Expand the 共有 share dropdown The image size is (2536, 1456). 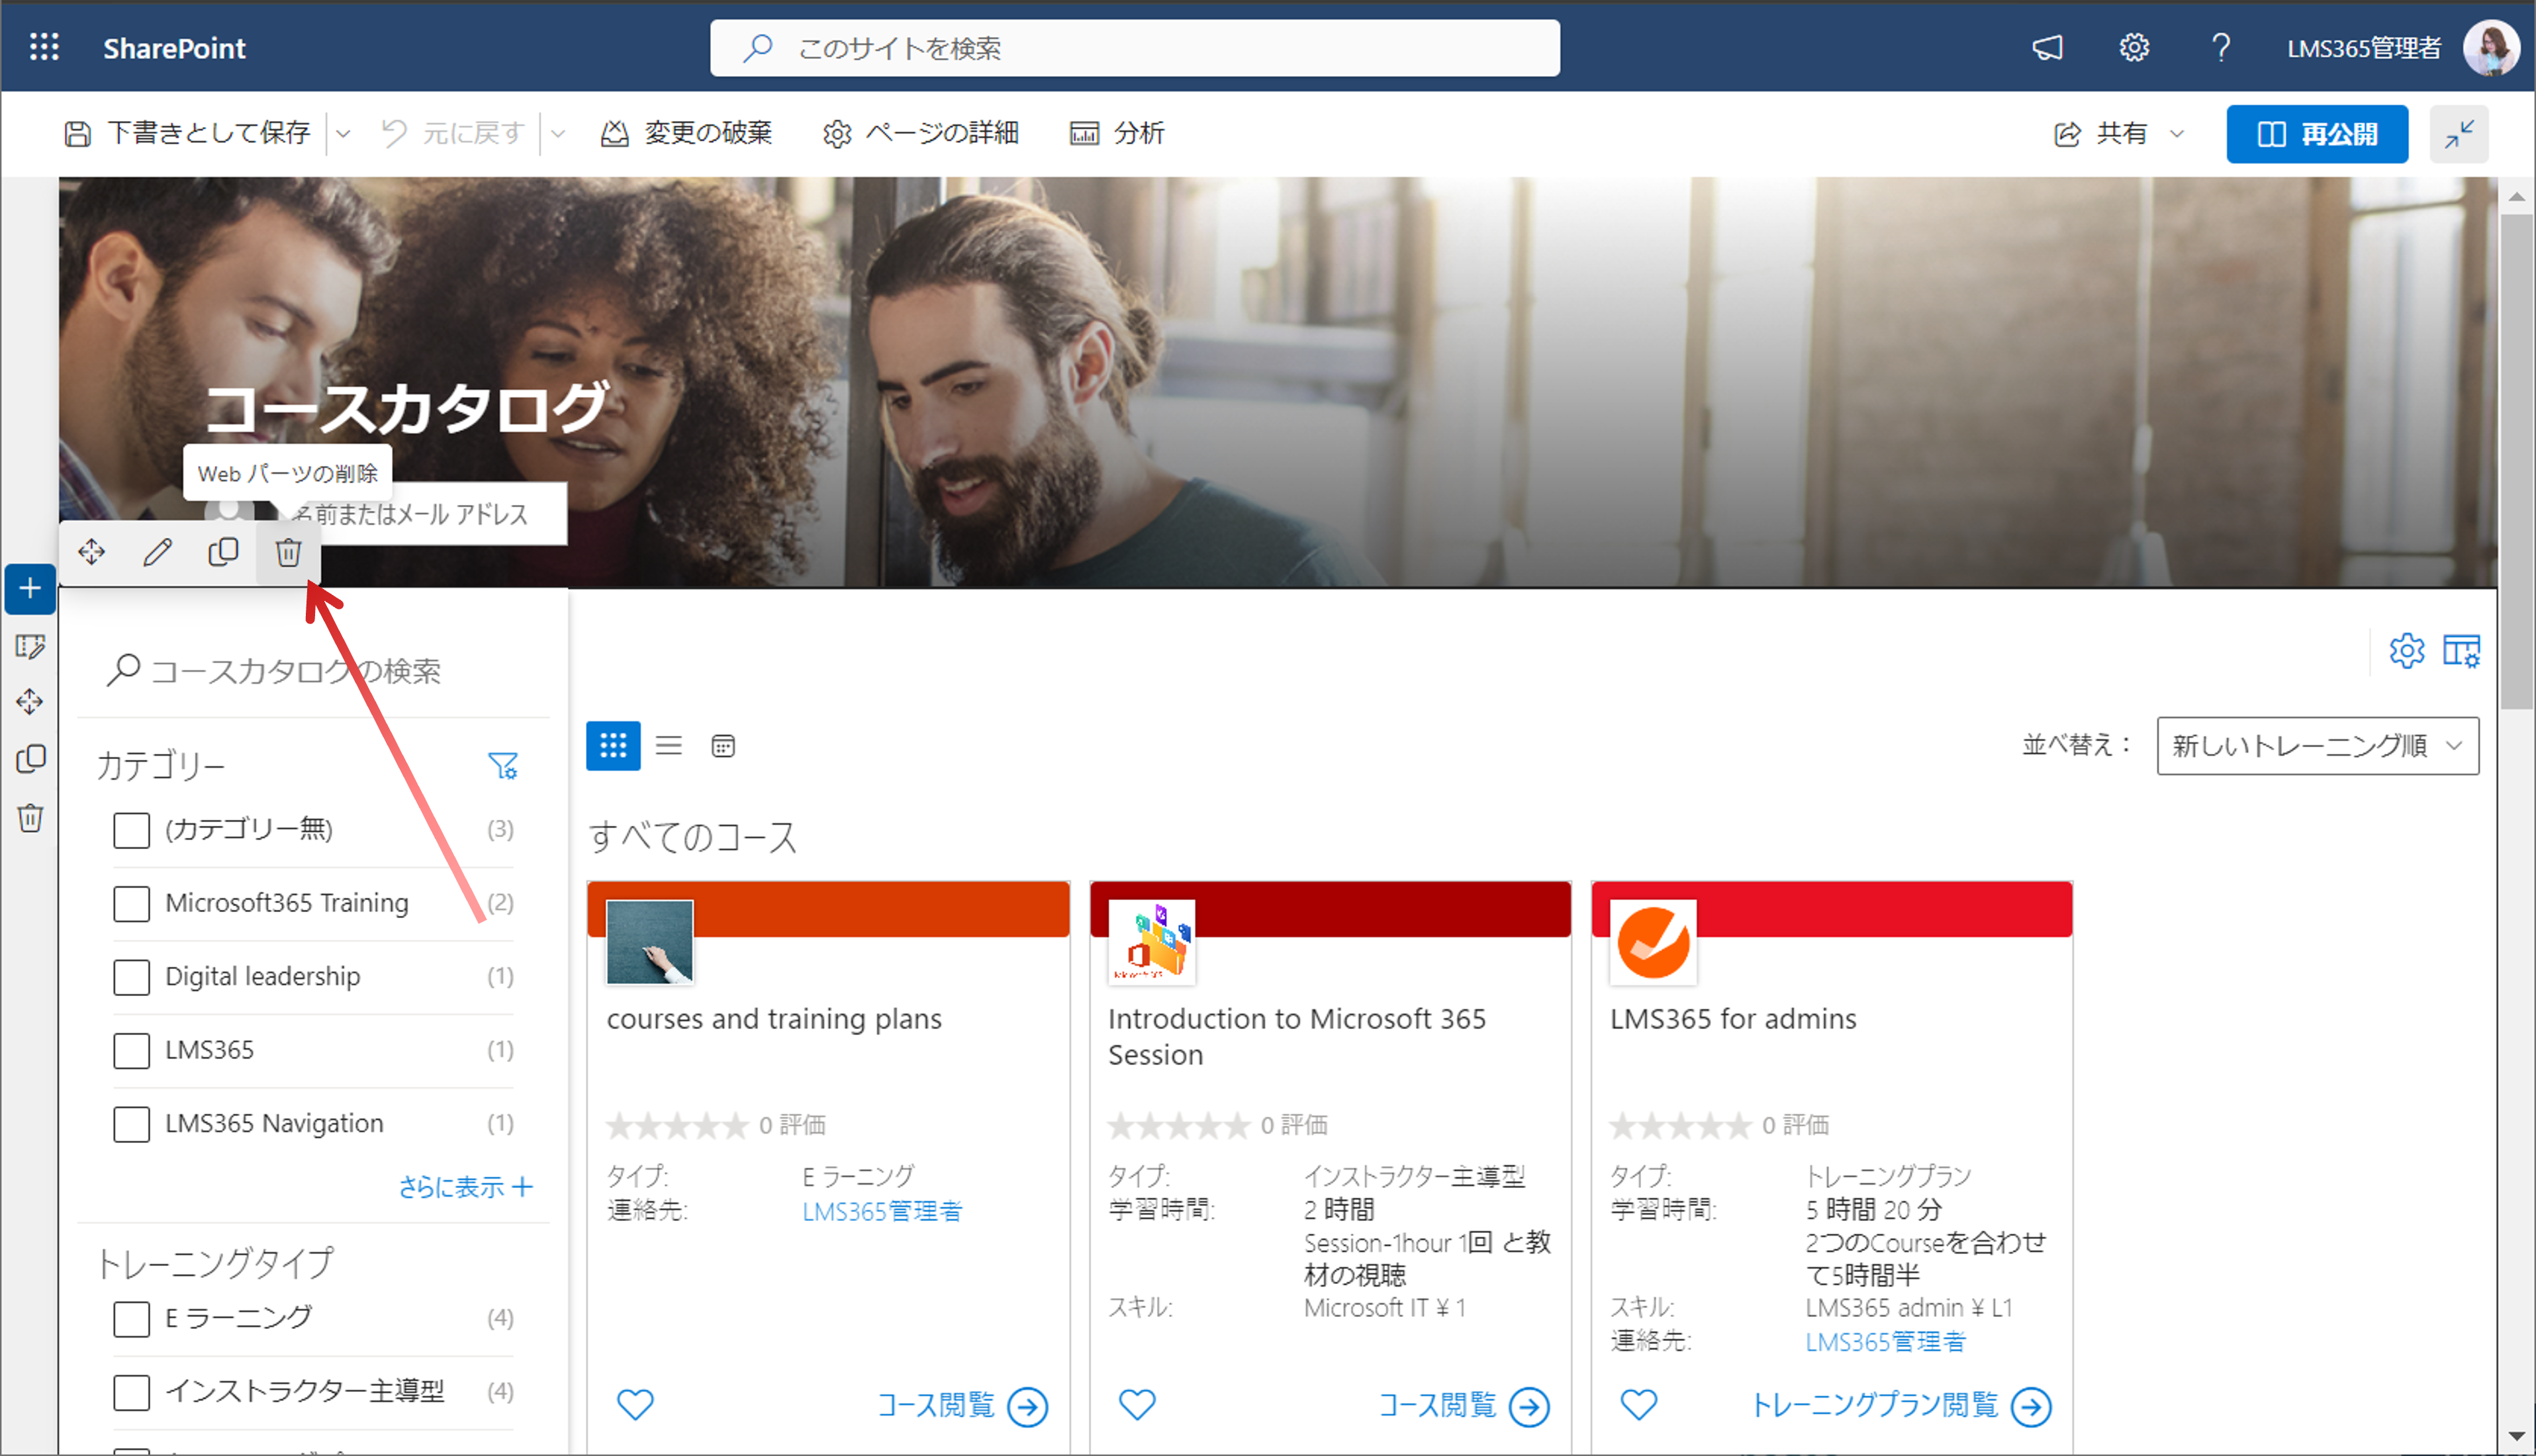coord(2177,133)
